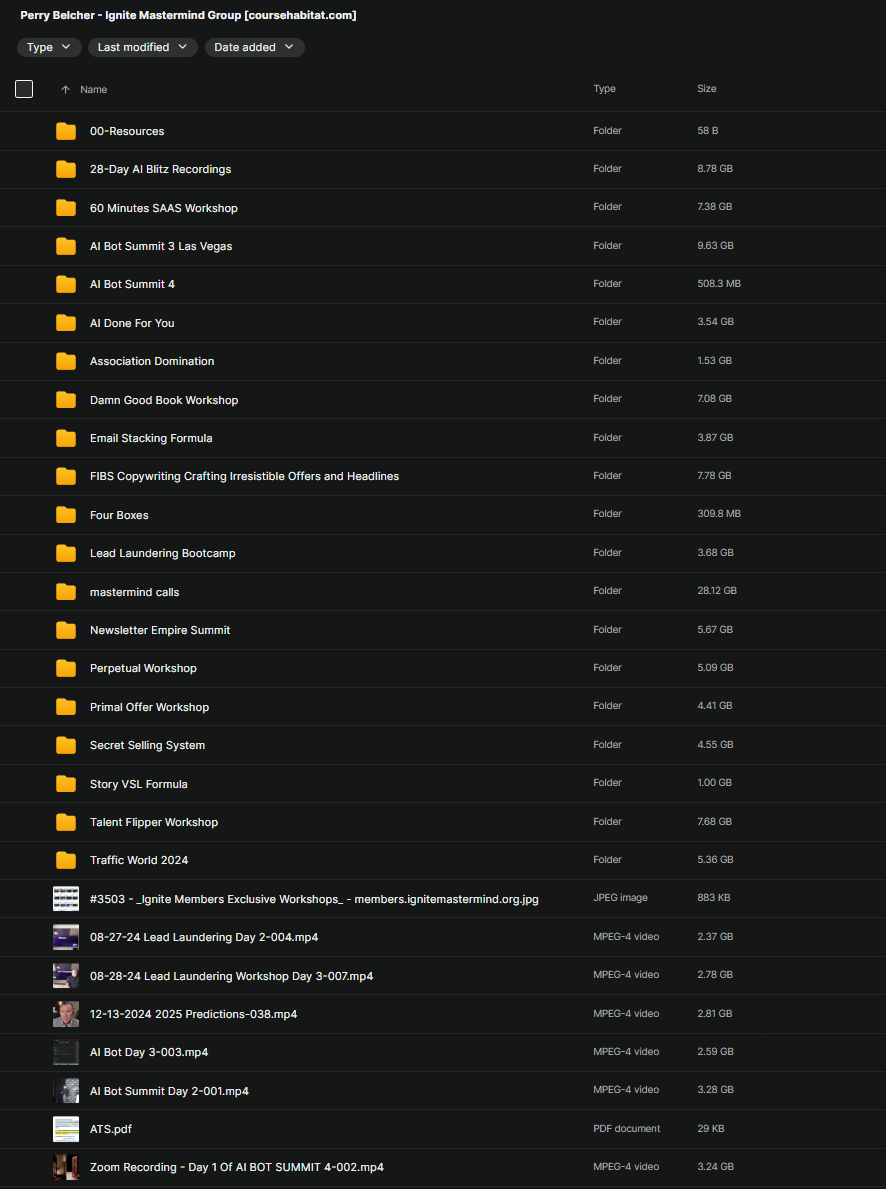Image resolution: width=886 pixels, height=1189 pixels.
Task: Expand the Last modified filter dropdown
Action: click(142, 47)
